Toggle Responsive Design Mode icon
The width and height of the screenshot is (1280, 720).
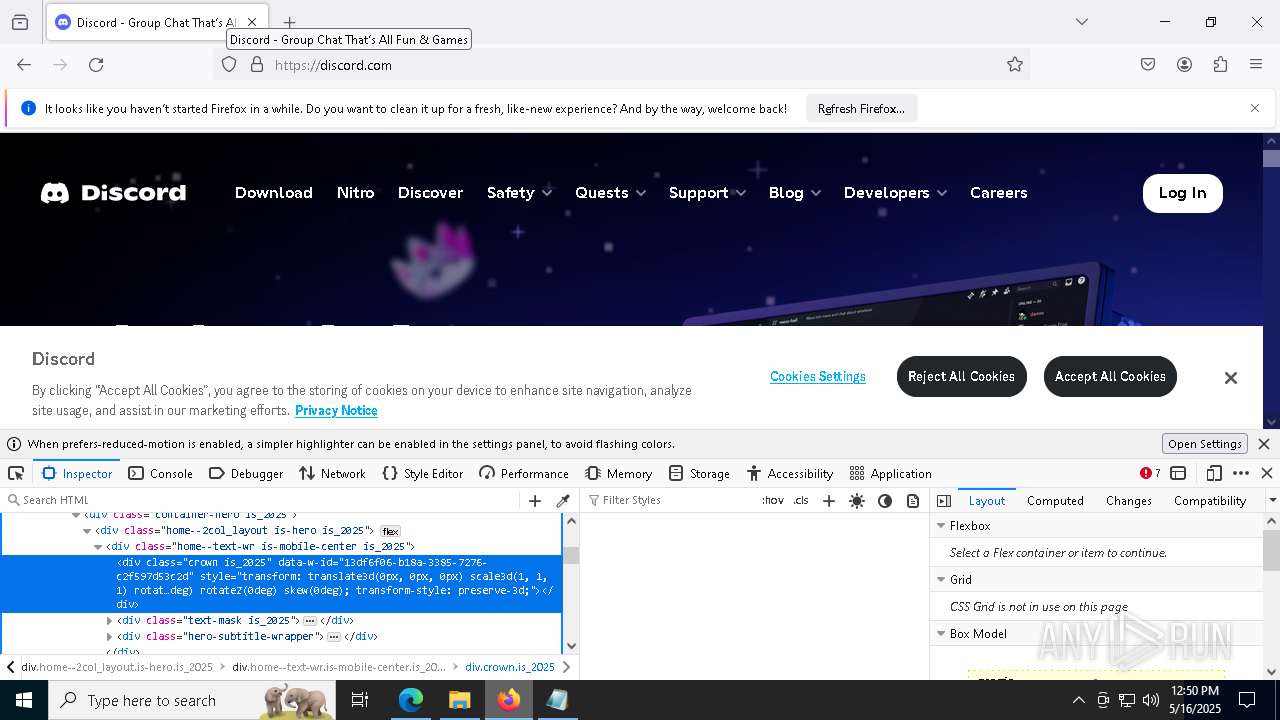coord(1214,473)
